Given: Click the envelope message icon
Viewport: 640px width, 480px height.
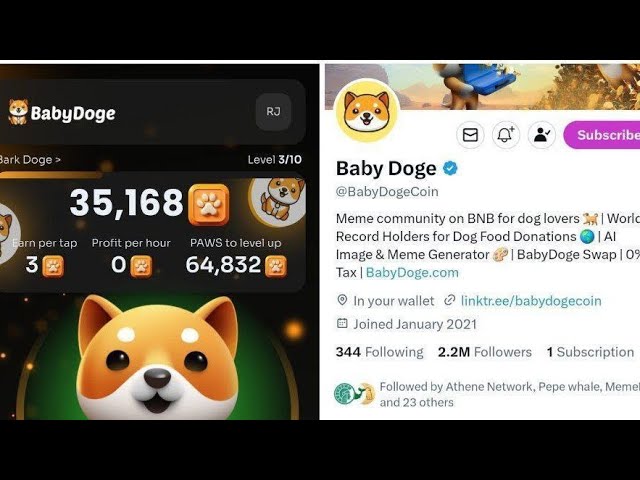Looking at the screenshot, I should [470, 135].
